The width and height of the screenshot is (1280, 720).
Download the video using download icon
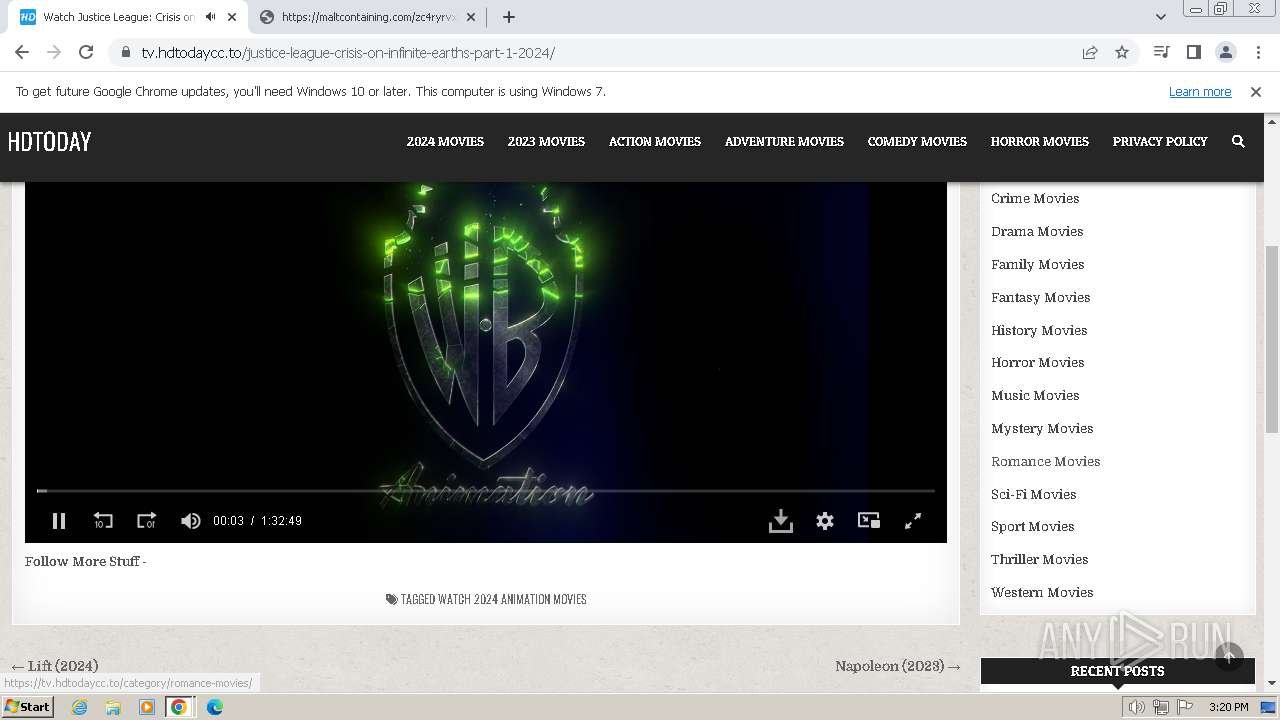pos(781,520)
